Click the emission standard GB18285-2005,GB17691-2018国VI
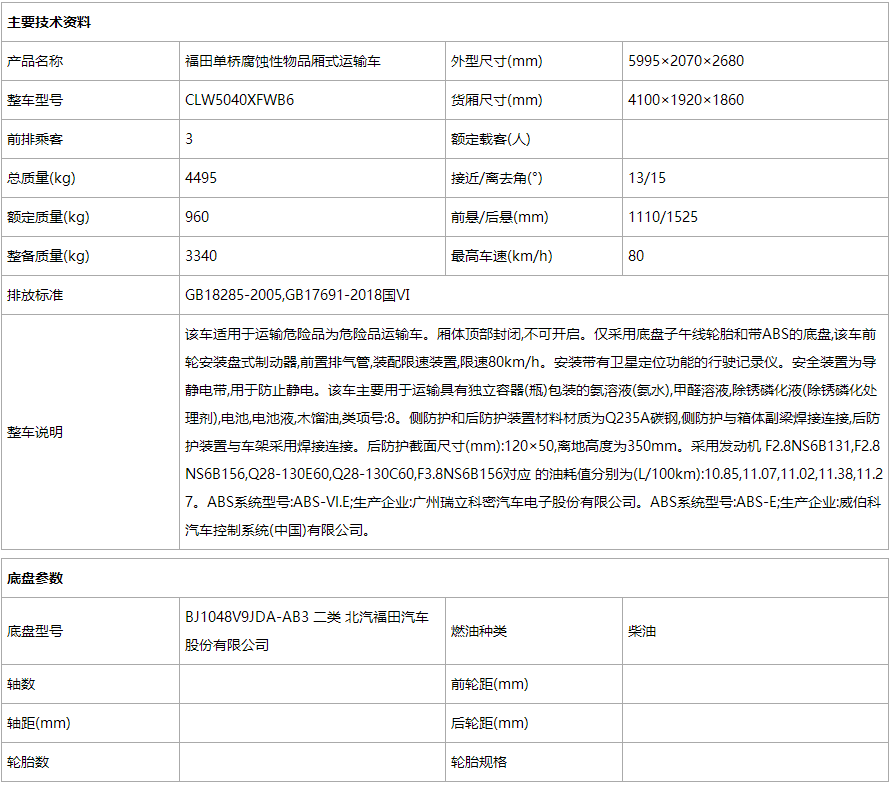Image resolution: width=890 pixels, height=787 pixels. pos(297,295)
